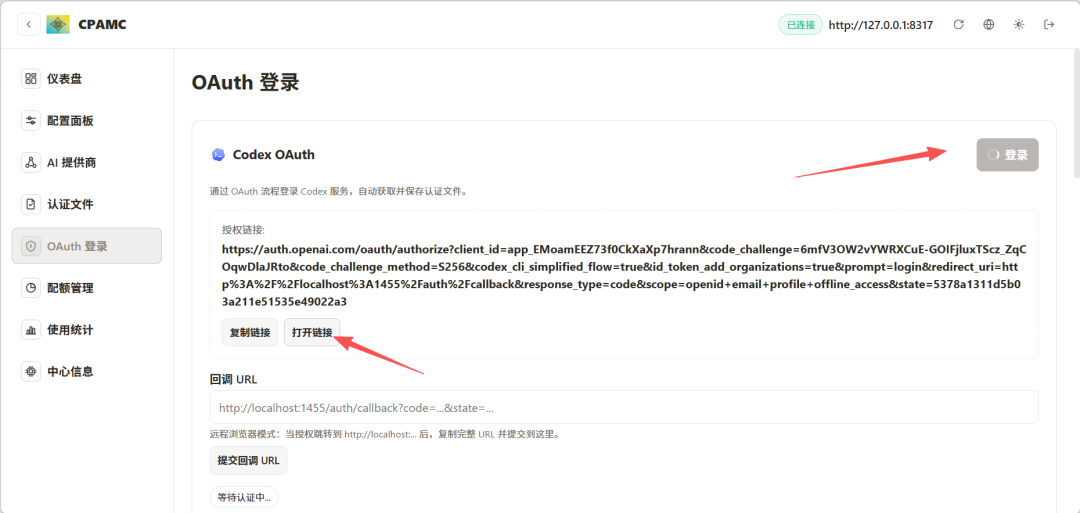
Task: Click the authorization URL text
Action: pyautogui.click(x=624, y=275)
